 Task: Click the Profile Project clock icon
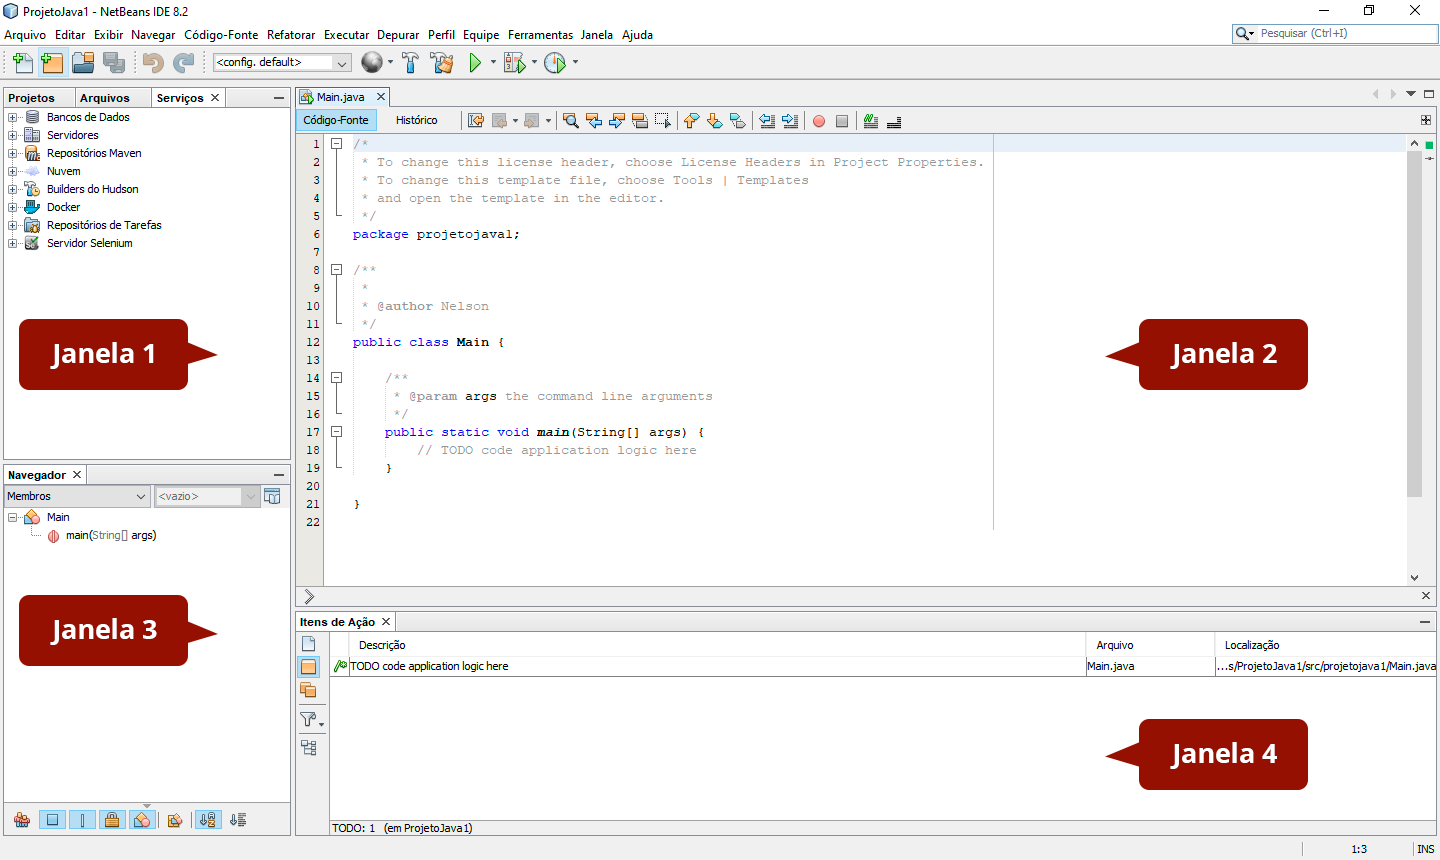point(555,63)
